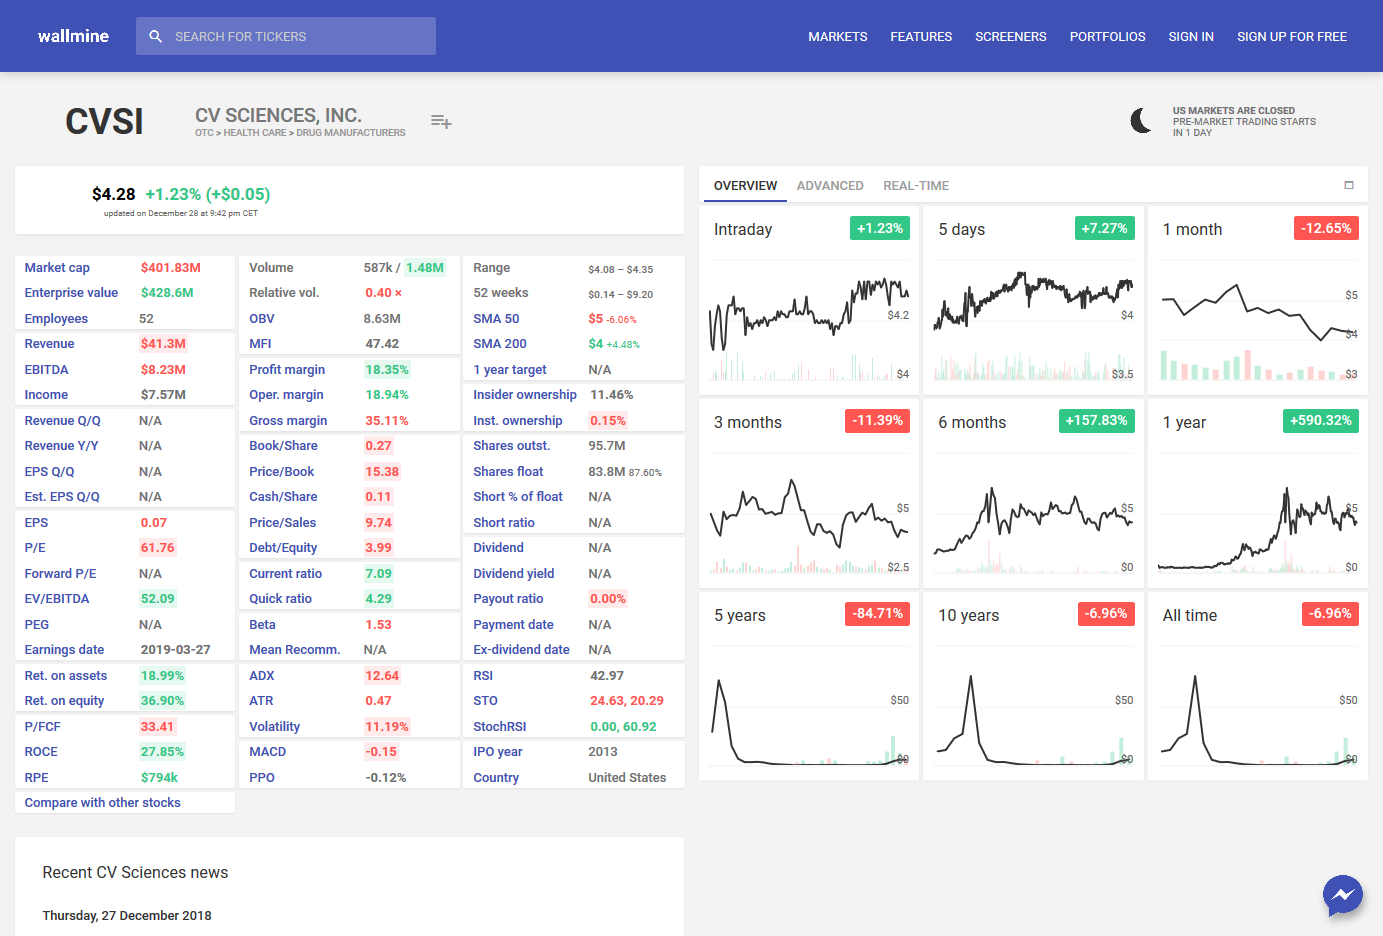Switch to the Advanced tab
The image size is (1383, 936).
[829, 186]
